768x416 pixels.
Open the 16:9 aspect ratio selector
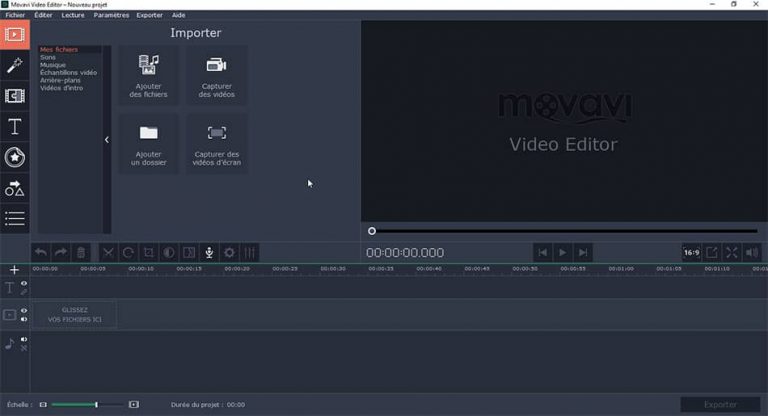coord(692,253)
